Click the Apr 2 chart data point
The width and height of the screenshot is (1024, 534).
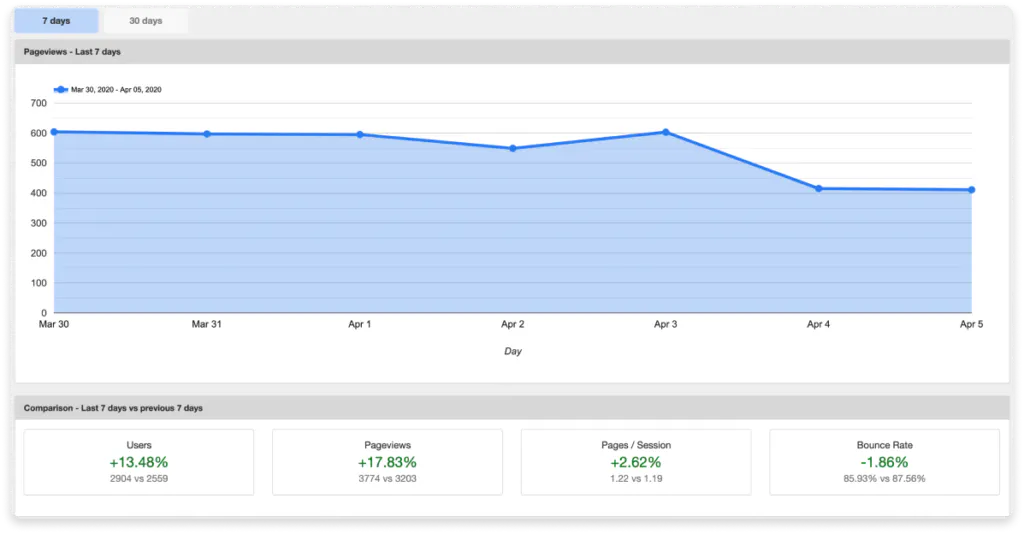click(x=513, y=148)
